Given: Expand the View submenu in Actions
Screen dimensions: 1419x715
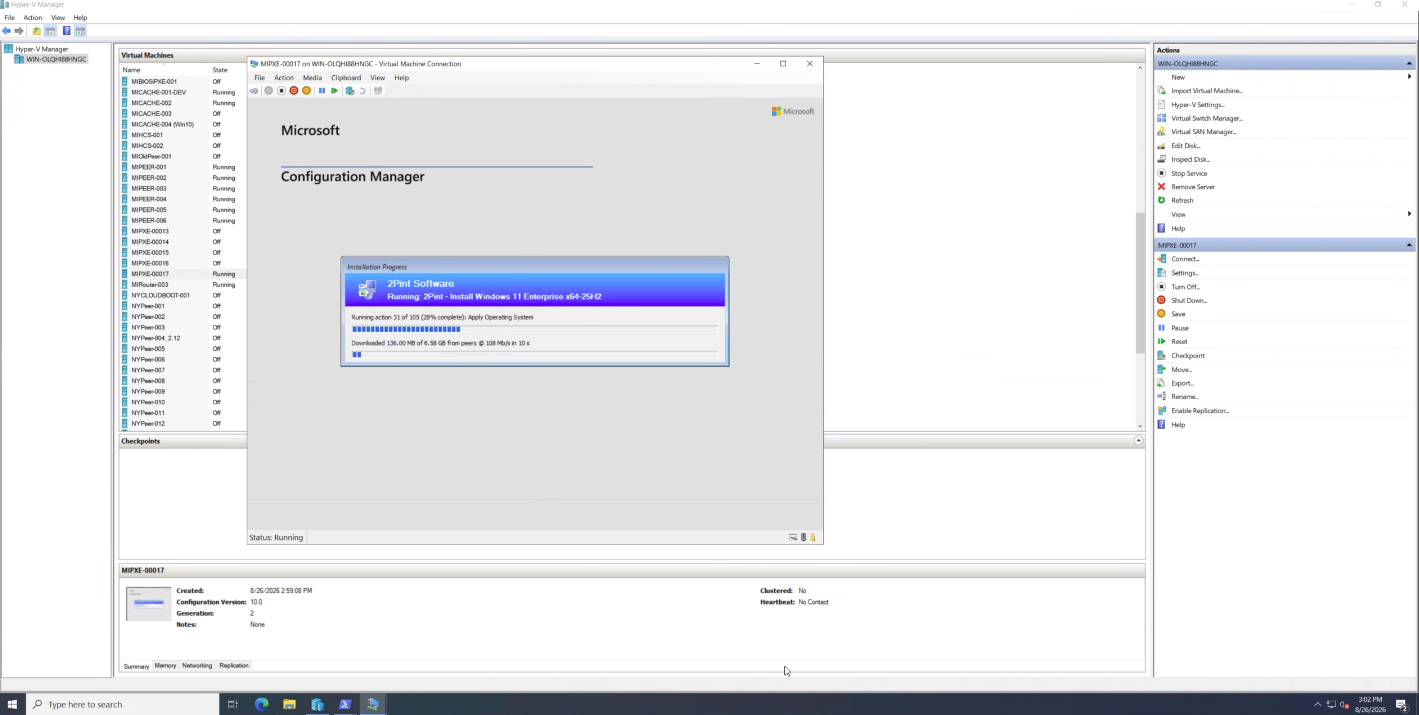Looking at the screenshot, I should tap(1409, 214).
